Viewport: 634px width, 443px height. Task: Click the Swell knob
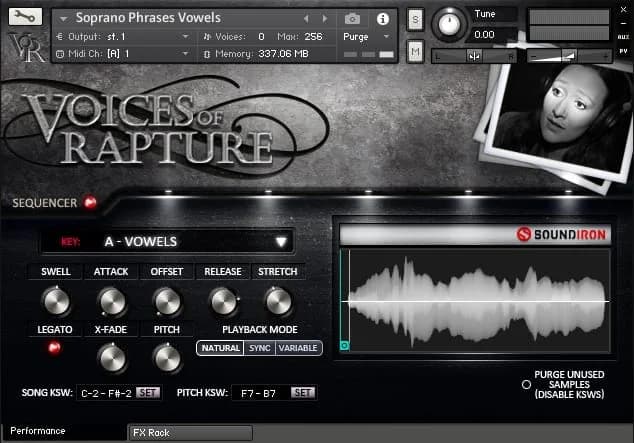pyautogui.click(x=56, y=302)
